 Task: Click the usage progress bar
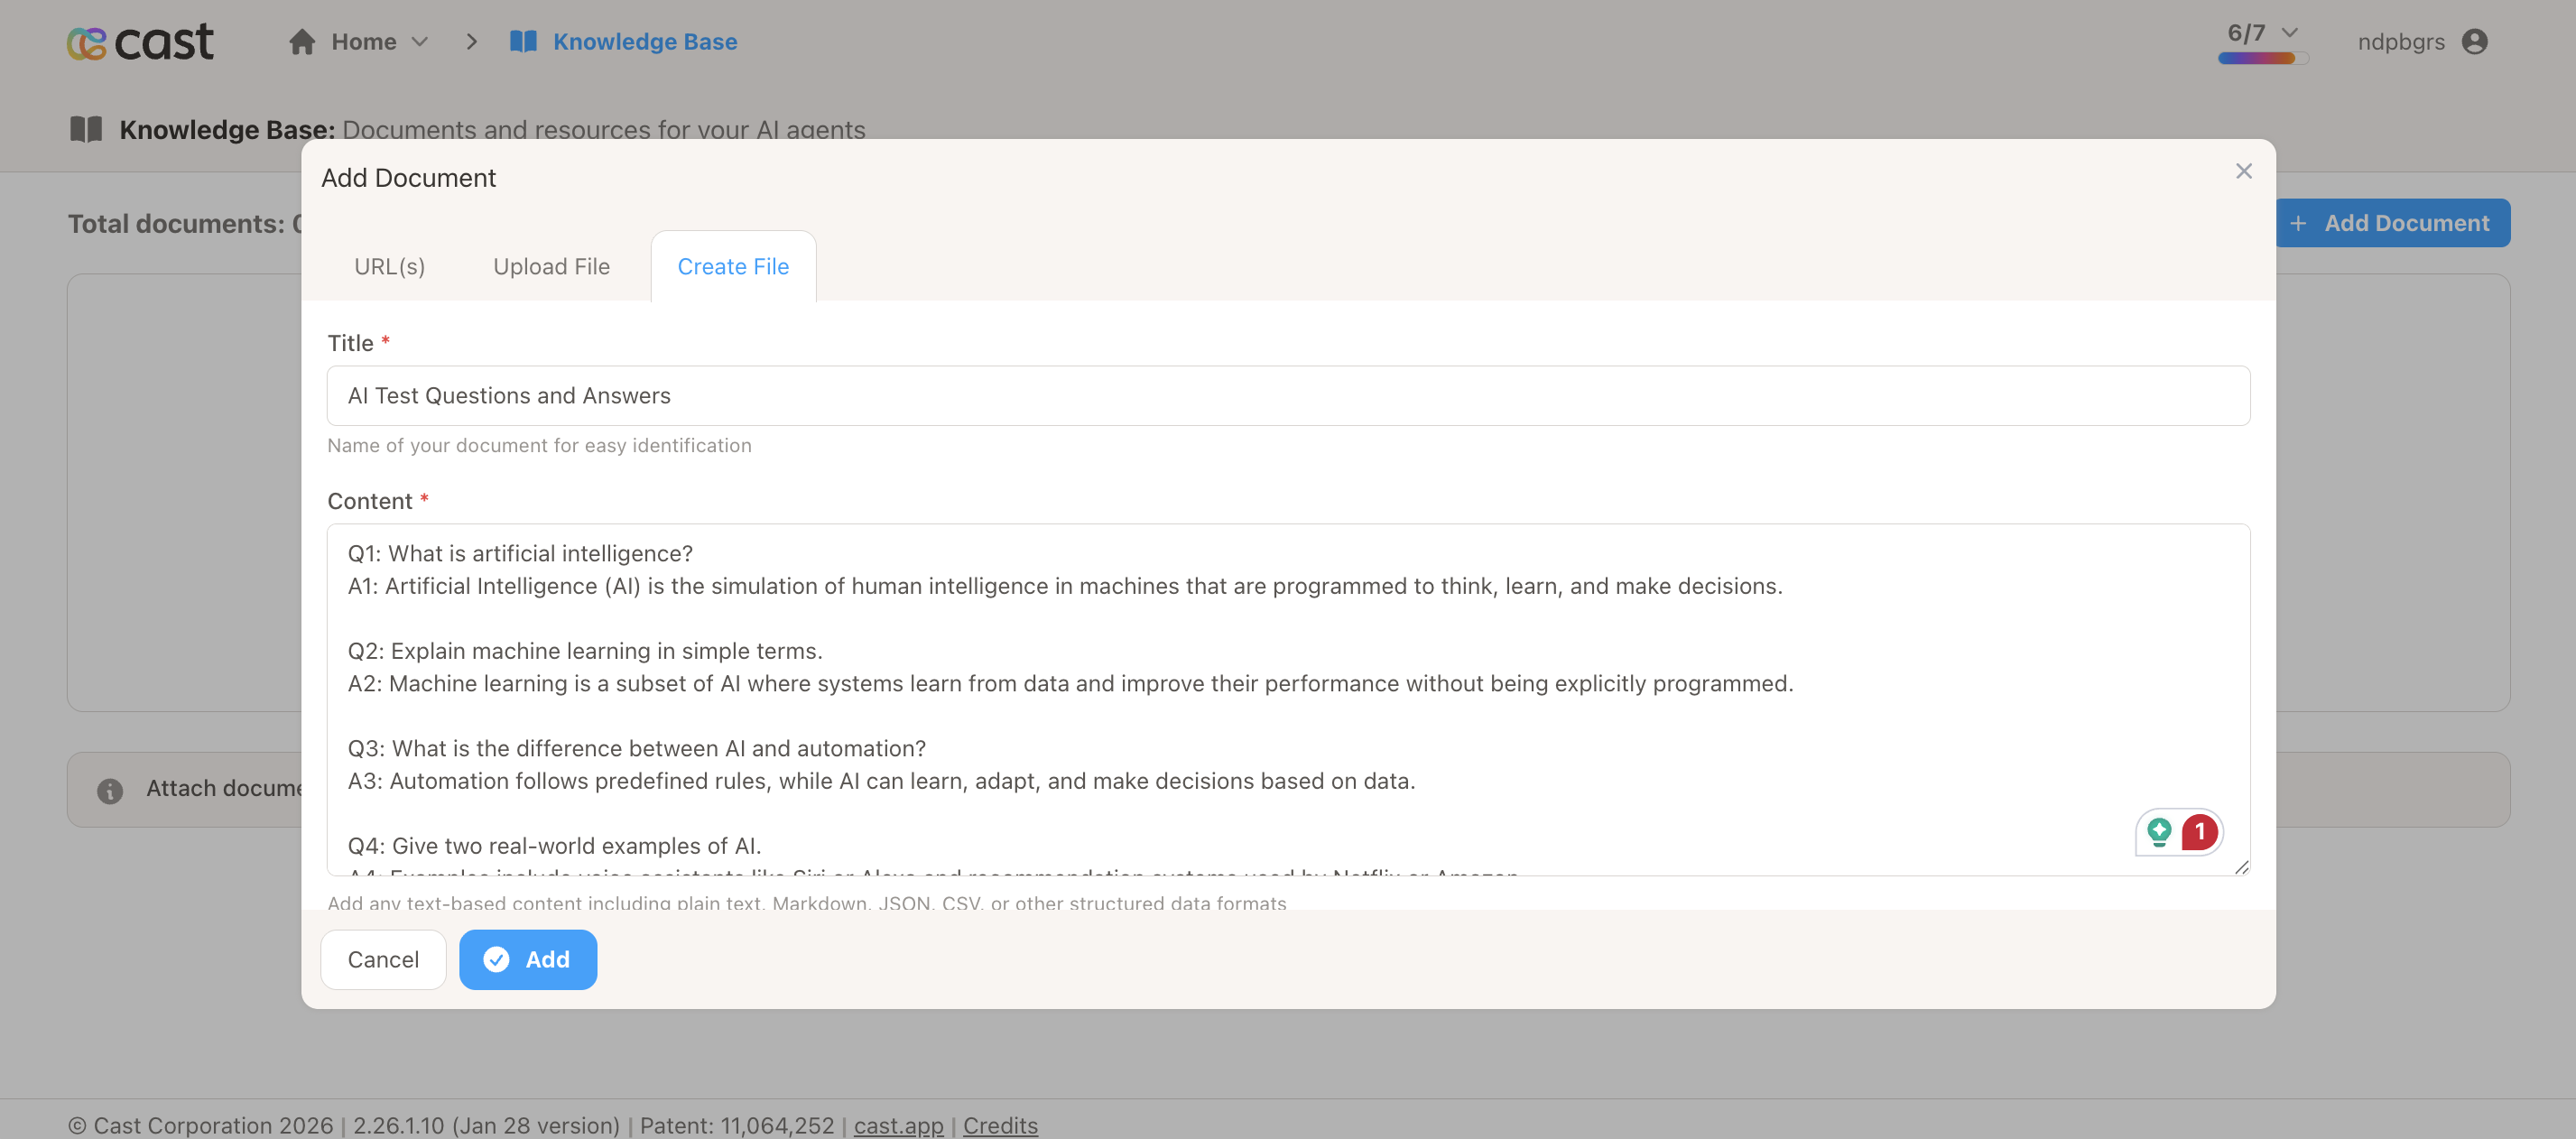tap(2262, 58)
